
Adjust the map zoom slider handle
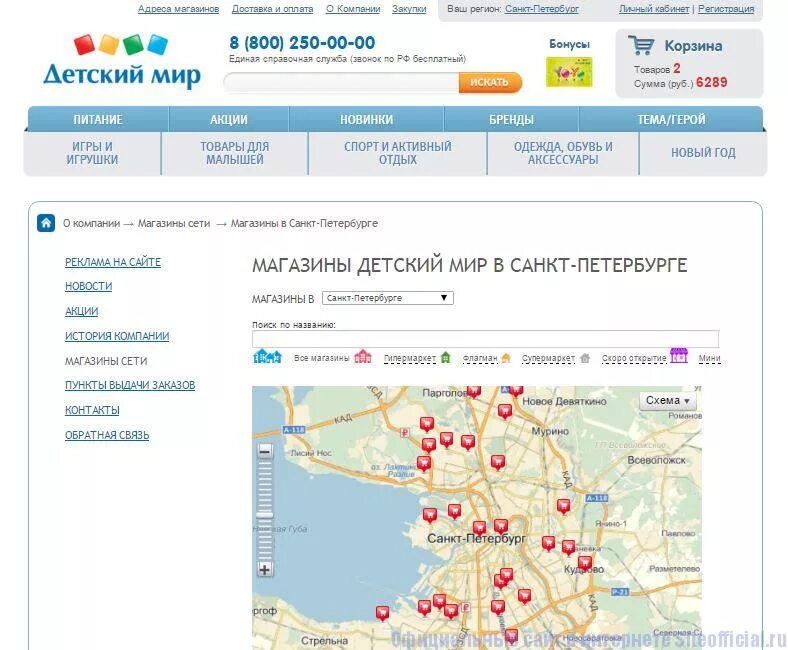pyautogui.click(x=265, y=515)
